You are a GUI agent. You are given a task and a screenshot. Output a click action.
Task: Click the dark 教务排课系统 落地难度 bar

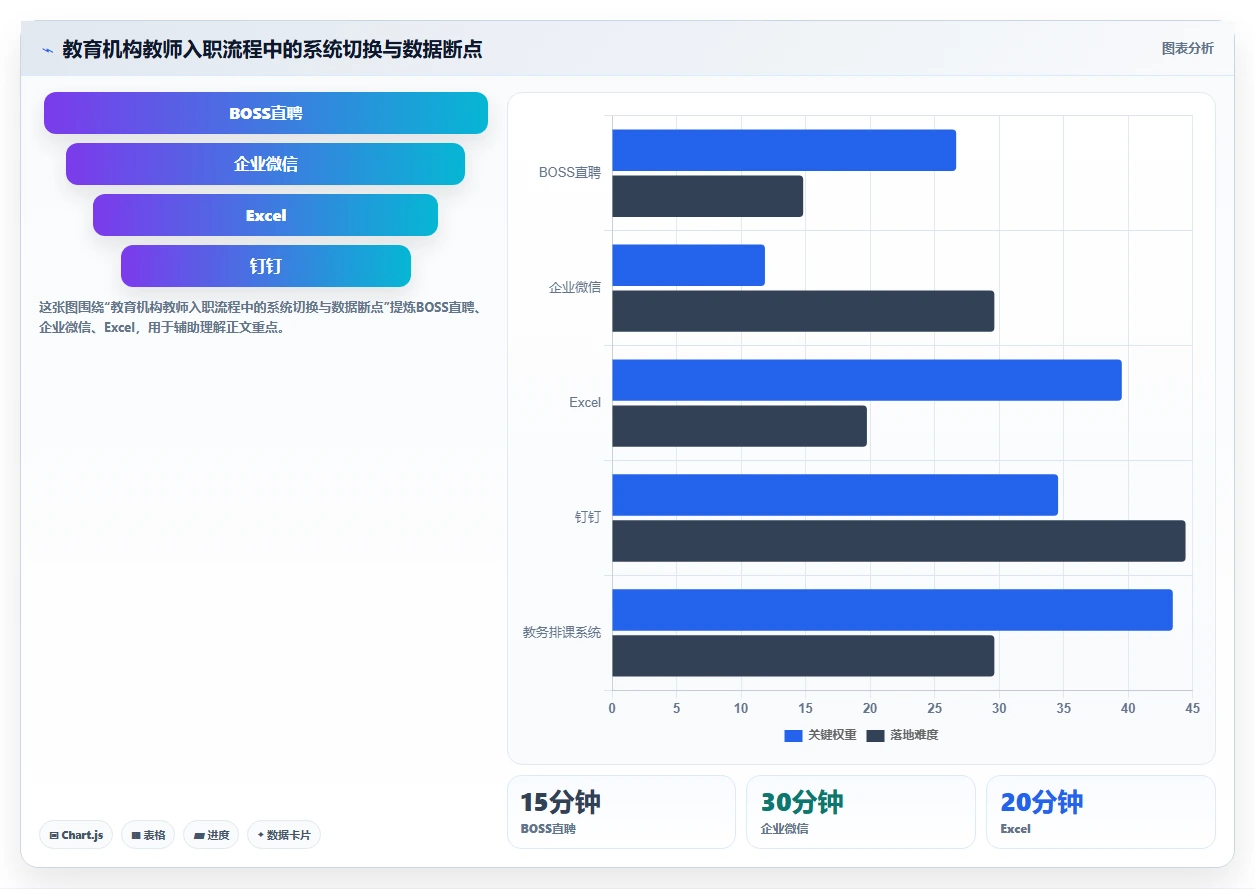pos(803,656)
